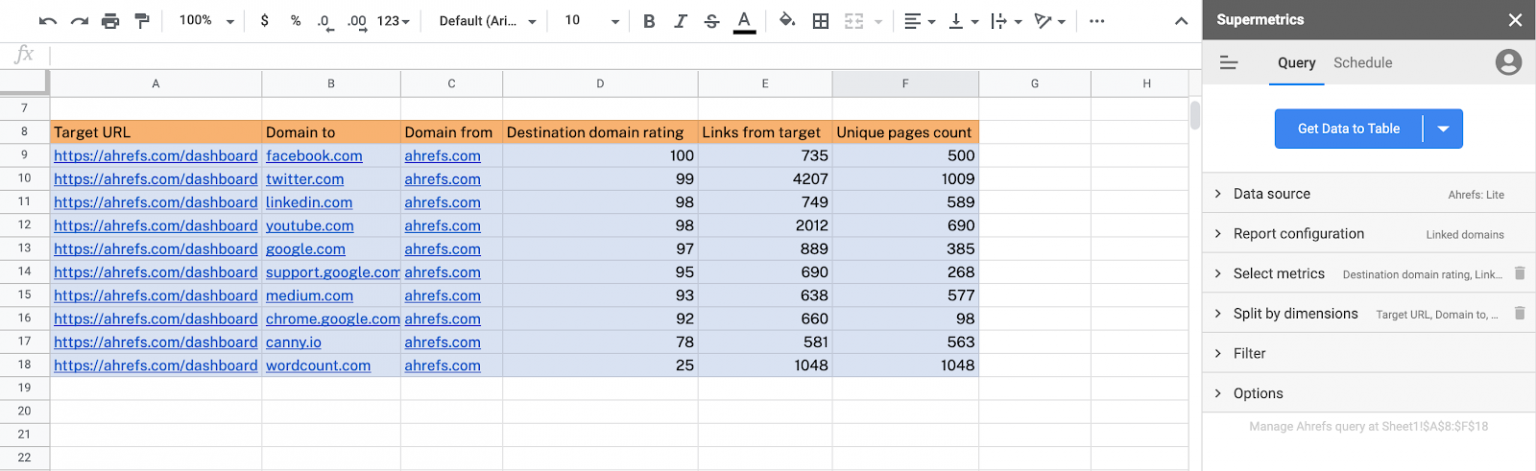Toggle strikethrough formatting
Viewport: 1536px width, 471px height.
pyautogui.click(x=711, y=21)
